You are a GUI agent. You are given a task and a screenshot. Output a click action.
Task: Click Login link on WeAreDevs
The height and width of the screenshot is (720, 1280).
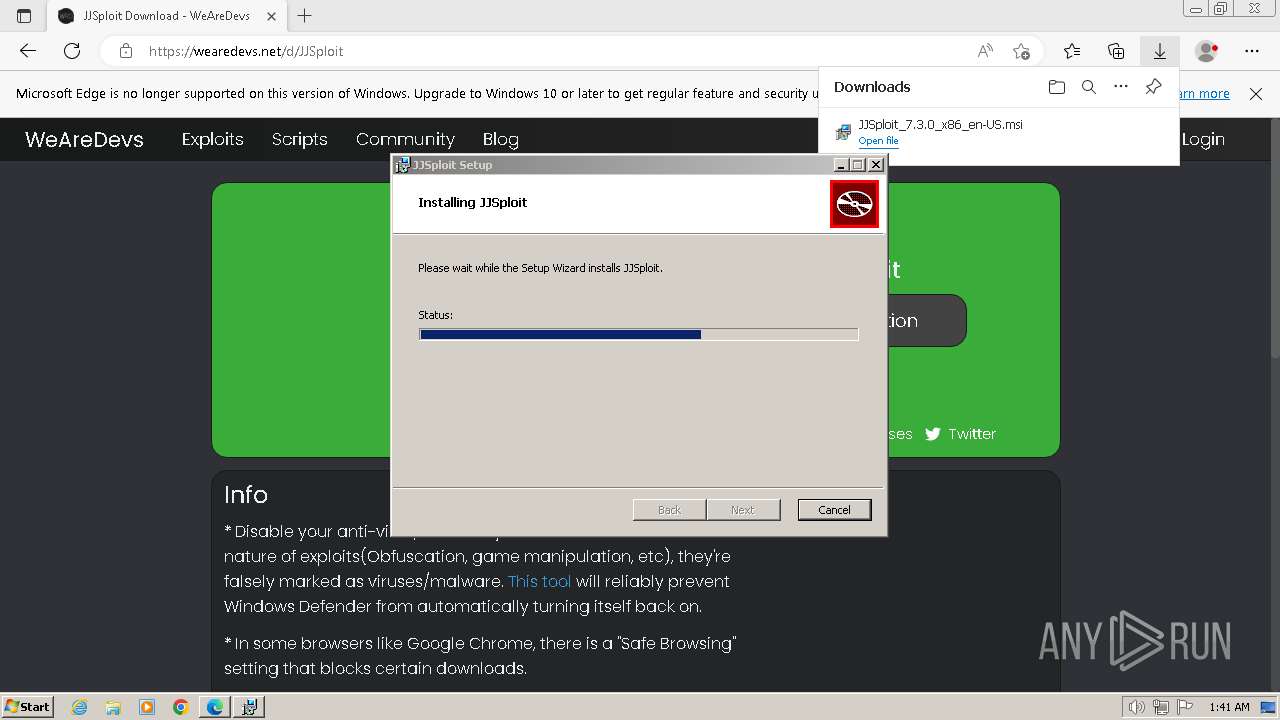point(1203,139)
